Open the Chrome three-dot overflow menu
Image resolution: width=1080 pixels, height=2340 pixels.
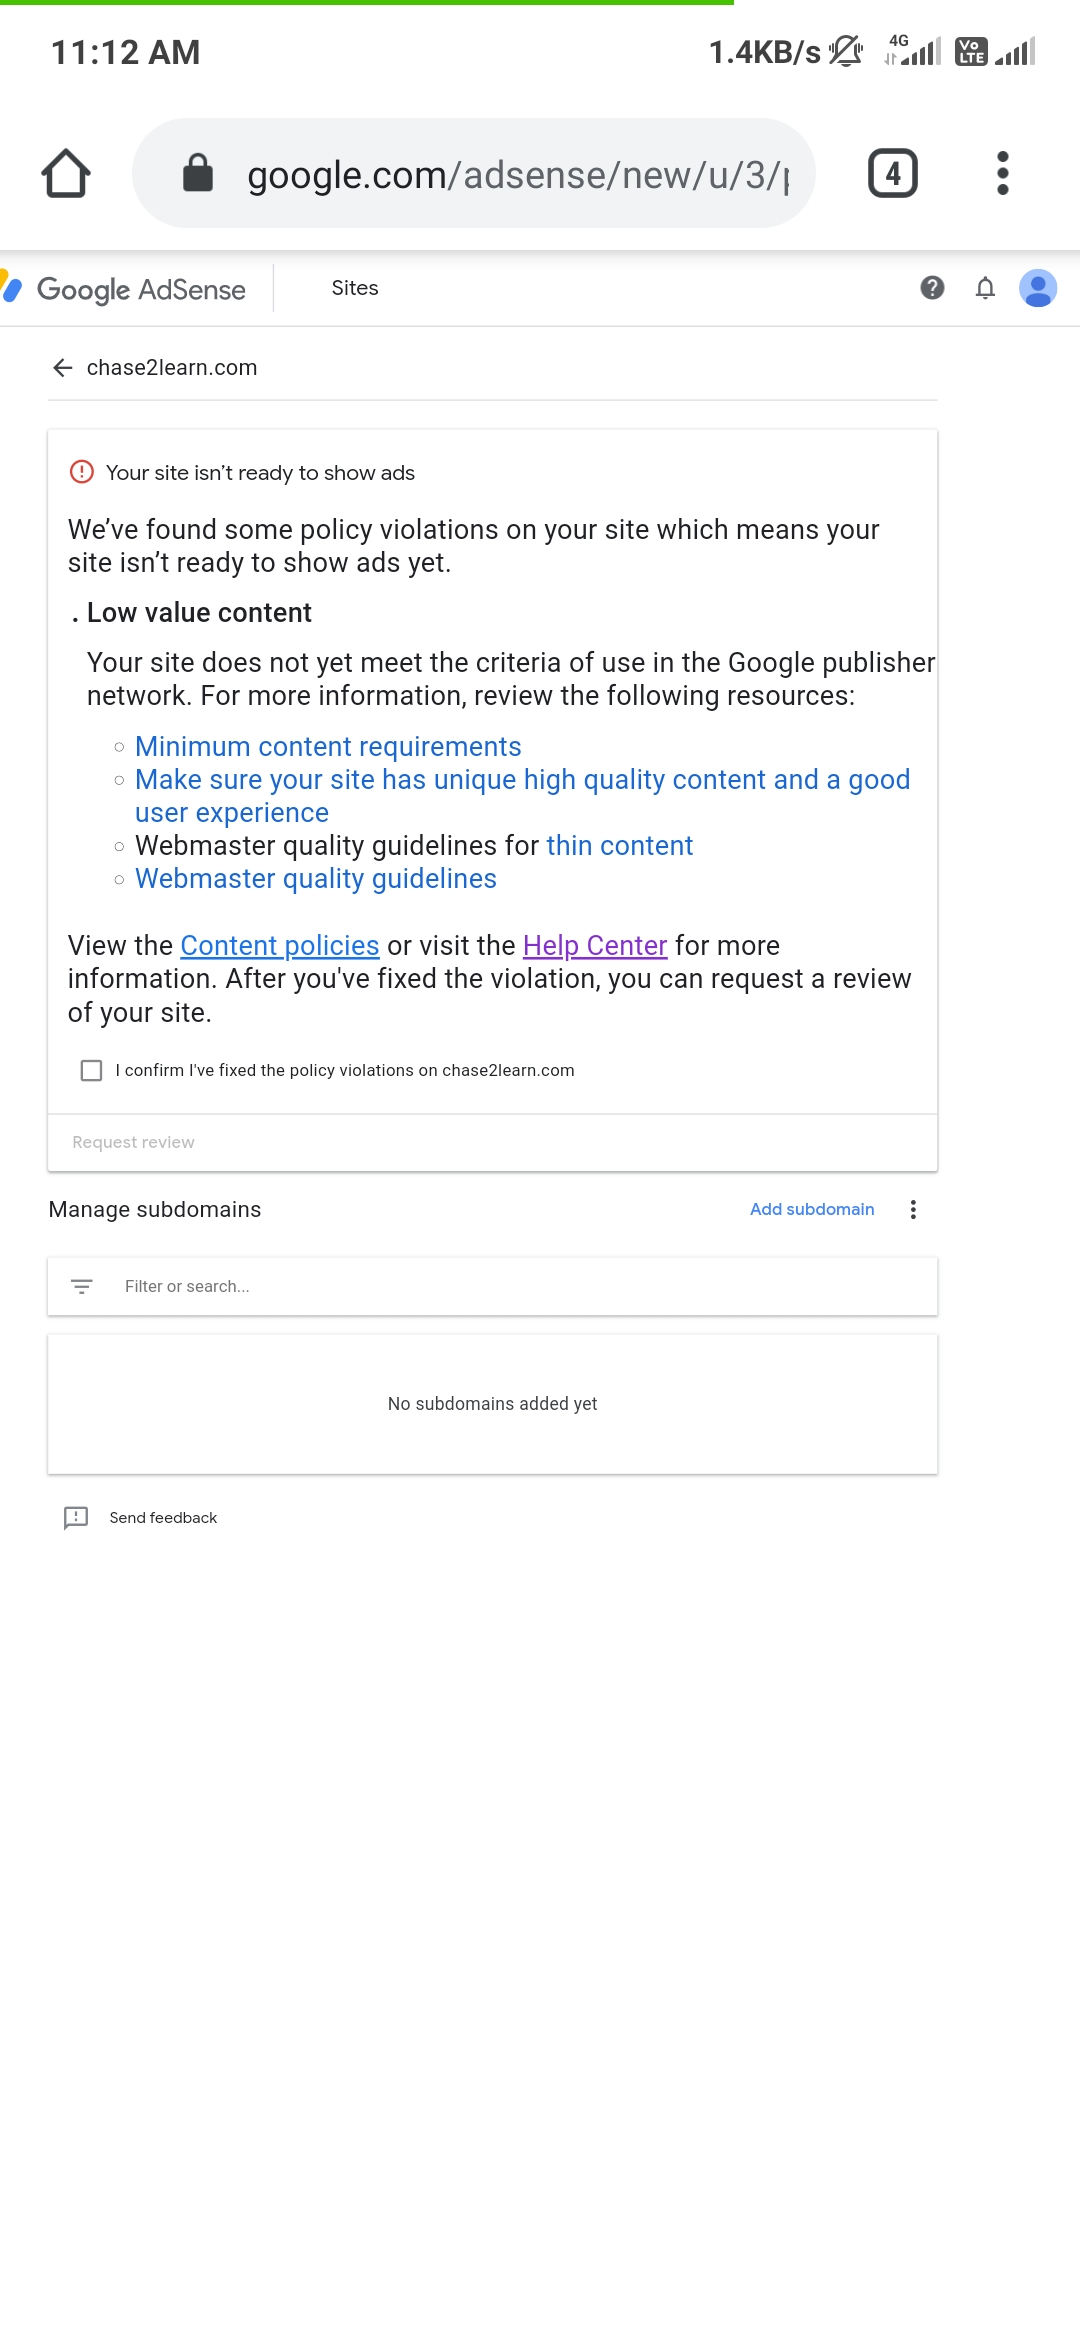pos(1002,174)
